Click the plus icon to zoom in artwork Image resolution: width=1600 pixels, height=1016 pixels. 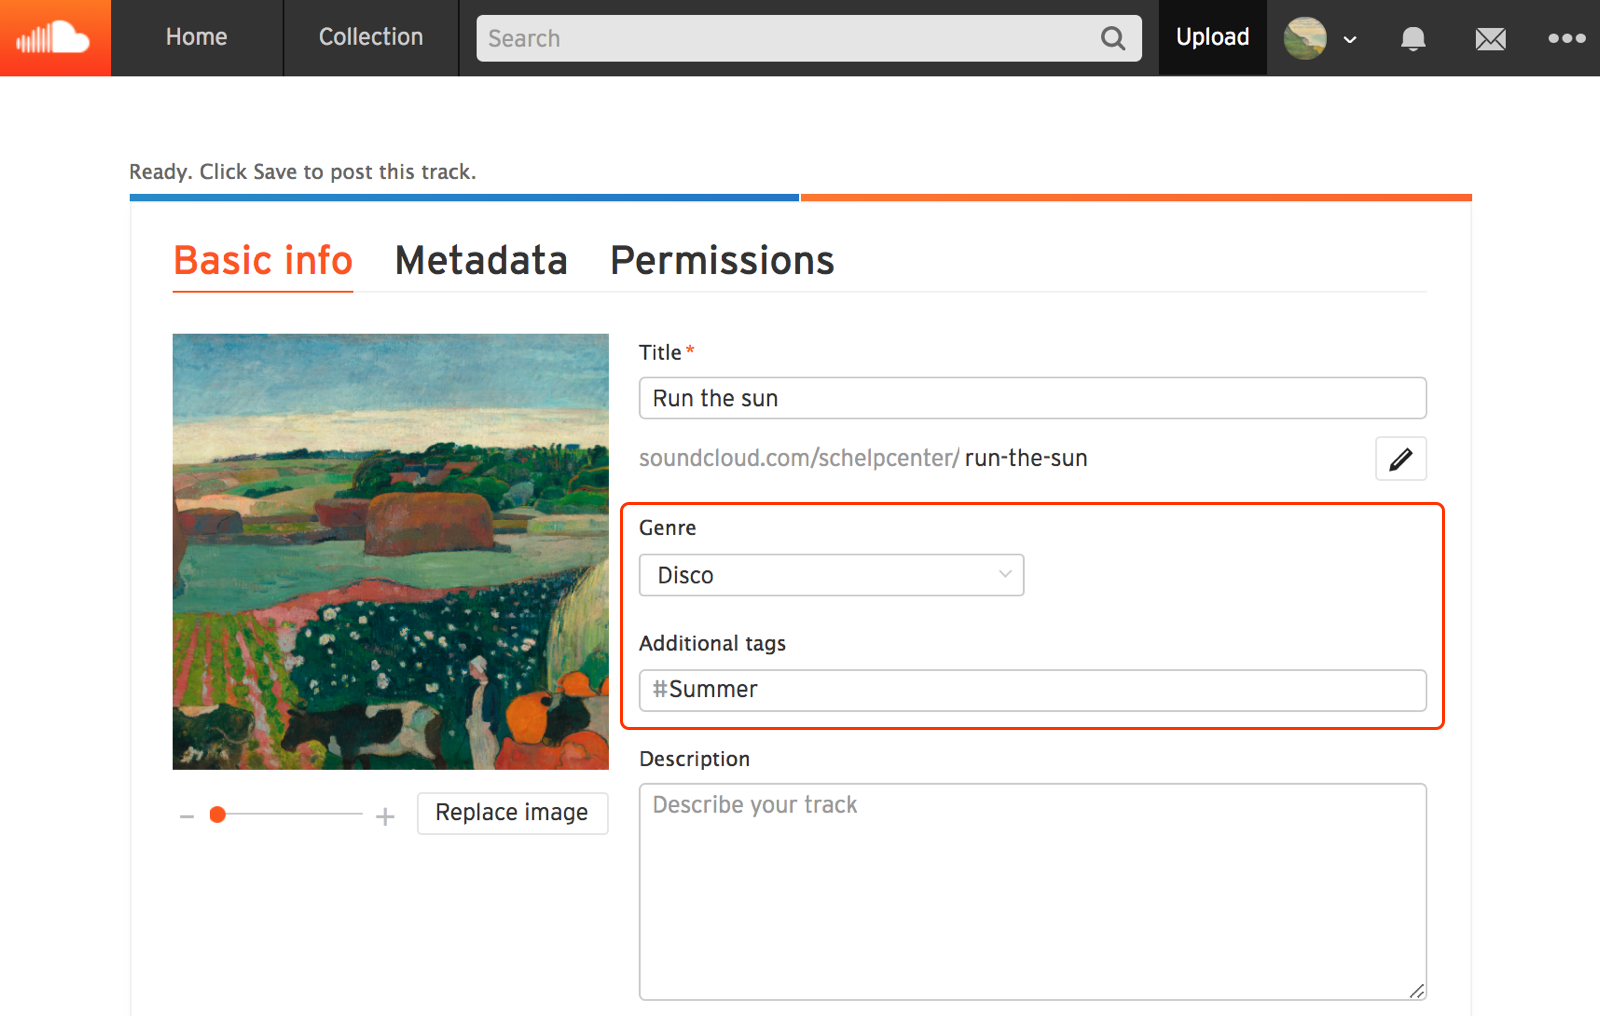click(x=385, y=815)
